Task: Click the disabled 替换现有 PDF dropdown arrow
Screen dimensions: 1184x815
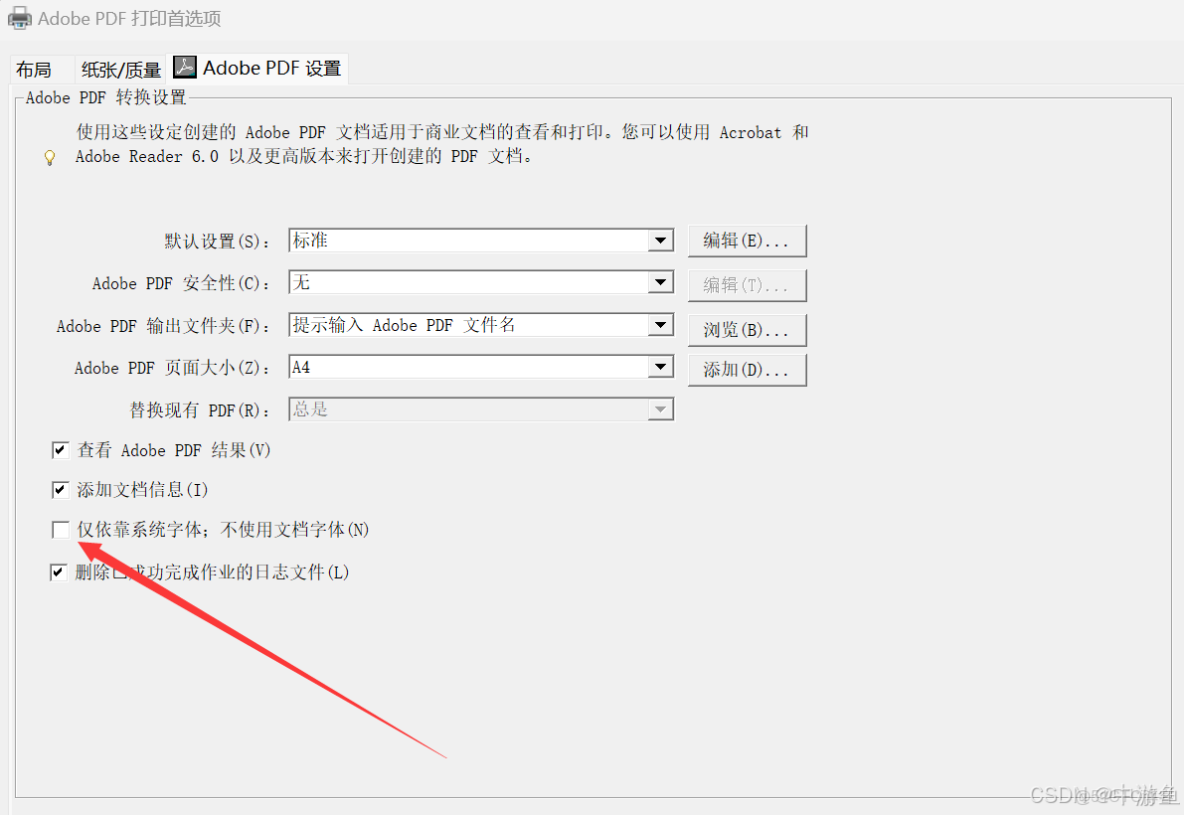Action: pyautogui.click(x=660, y=409)
